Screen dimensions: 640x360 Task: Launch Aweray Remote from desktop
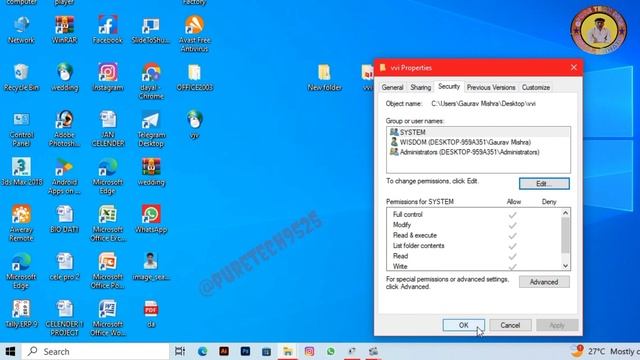(21, 224)
